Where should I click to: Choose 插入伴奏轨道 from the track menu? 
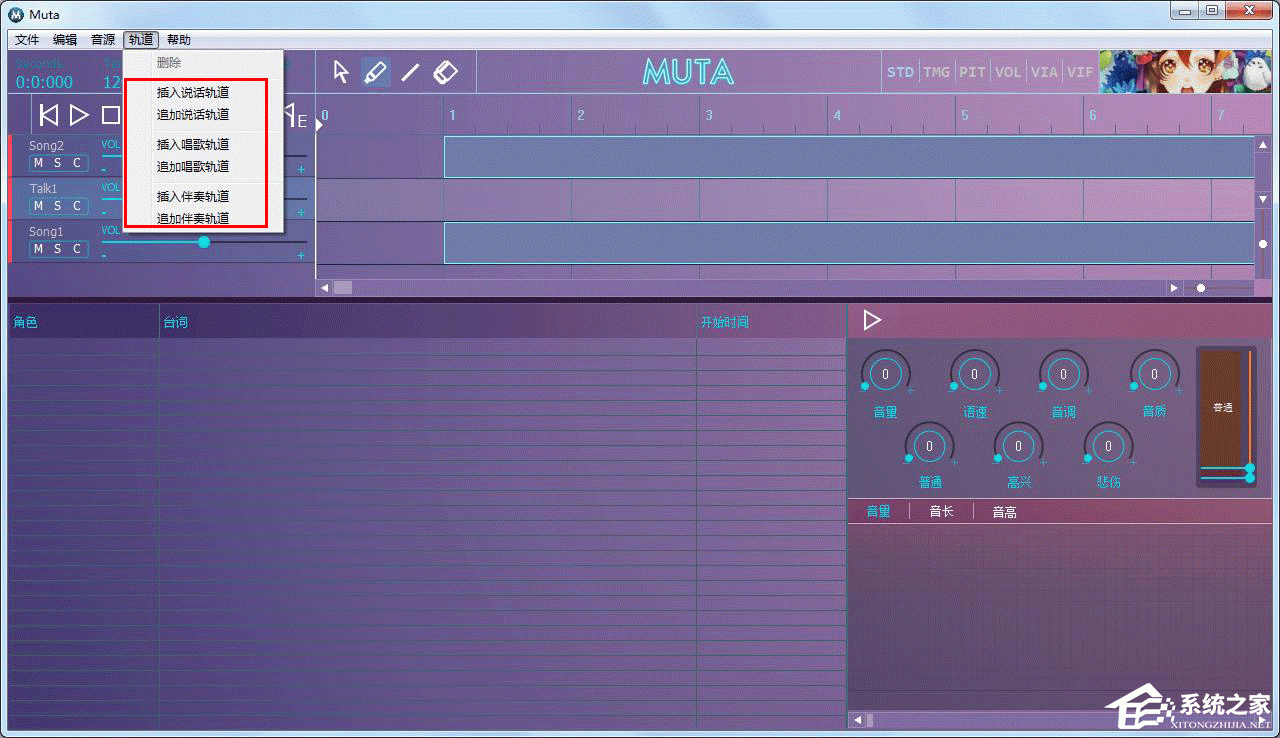[x=193, y=197]
